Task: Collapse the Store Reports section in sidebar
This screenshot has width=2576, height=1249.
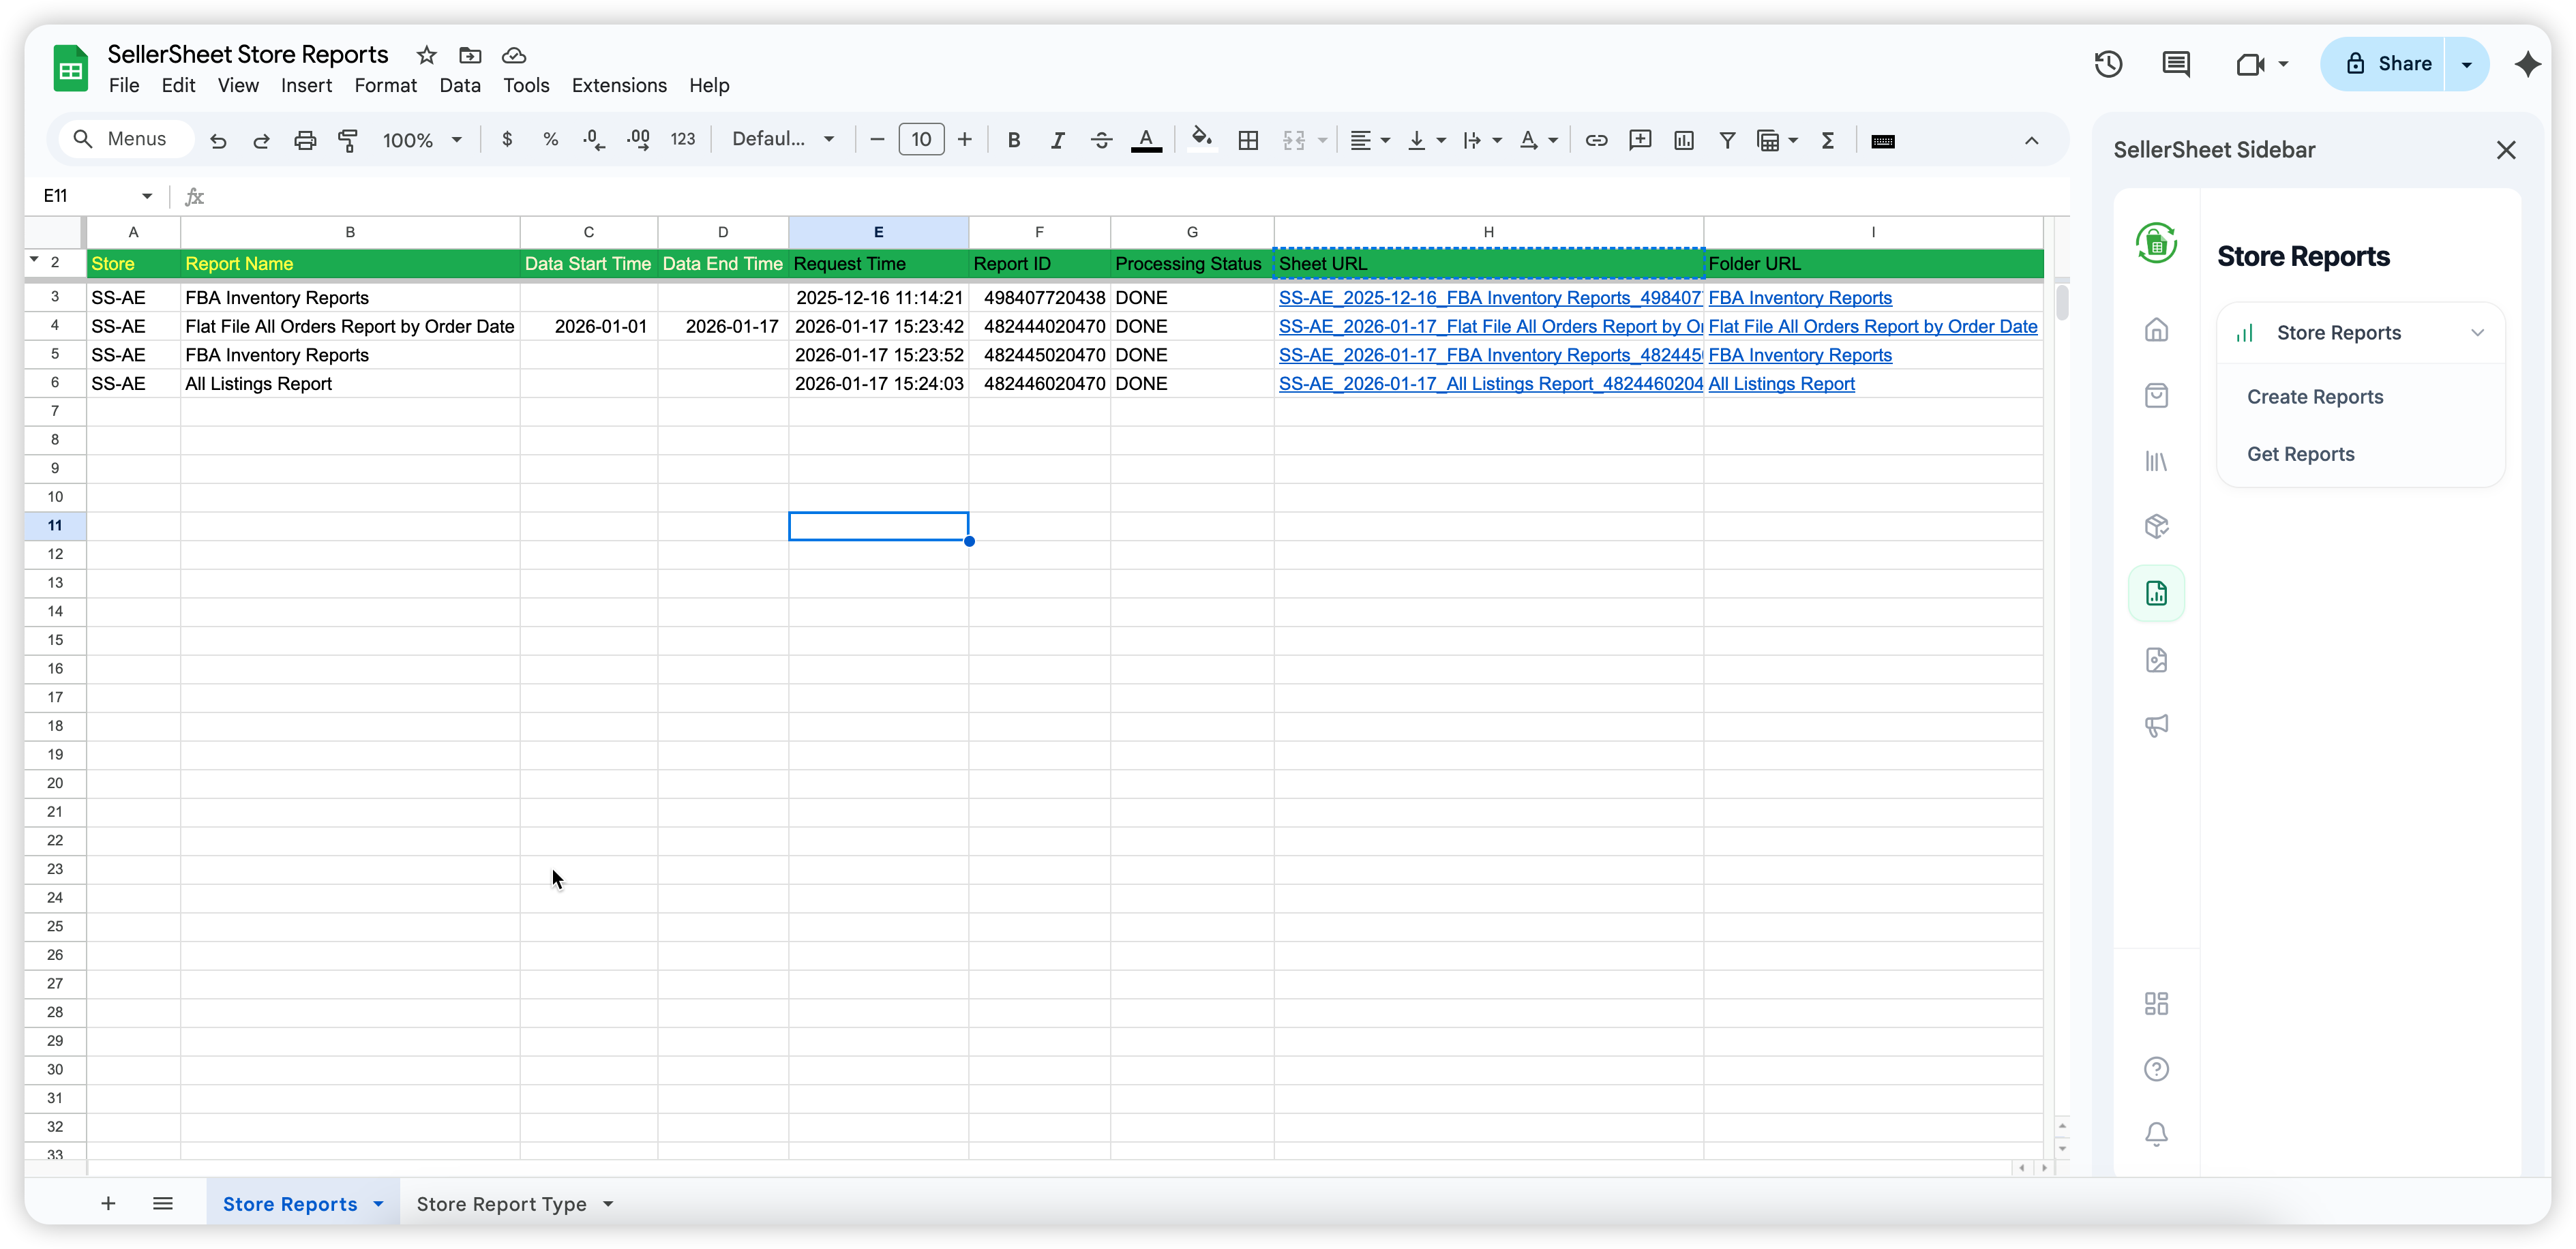Action: click(2478, 332)
